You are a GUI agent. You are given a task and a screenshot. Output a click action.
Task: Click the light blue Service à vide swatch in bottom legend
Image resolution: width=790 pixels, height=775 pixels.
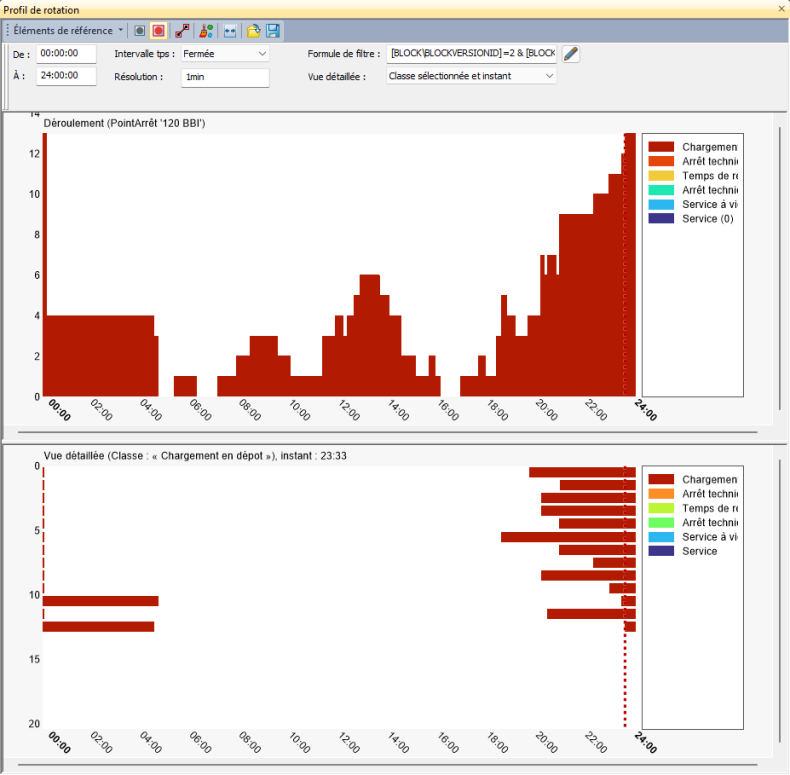click(x=661, y=537)
